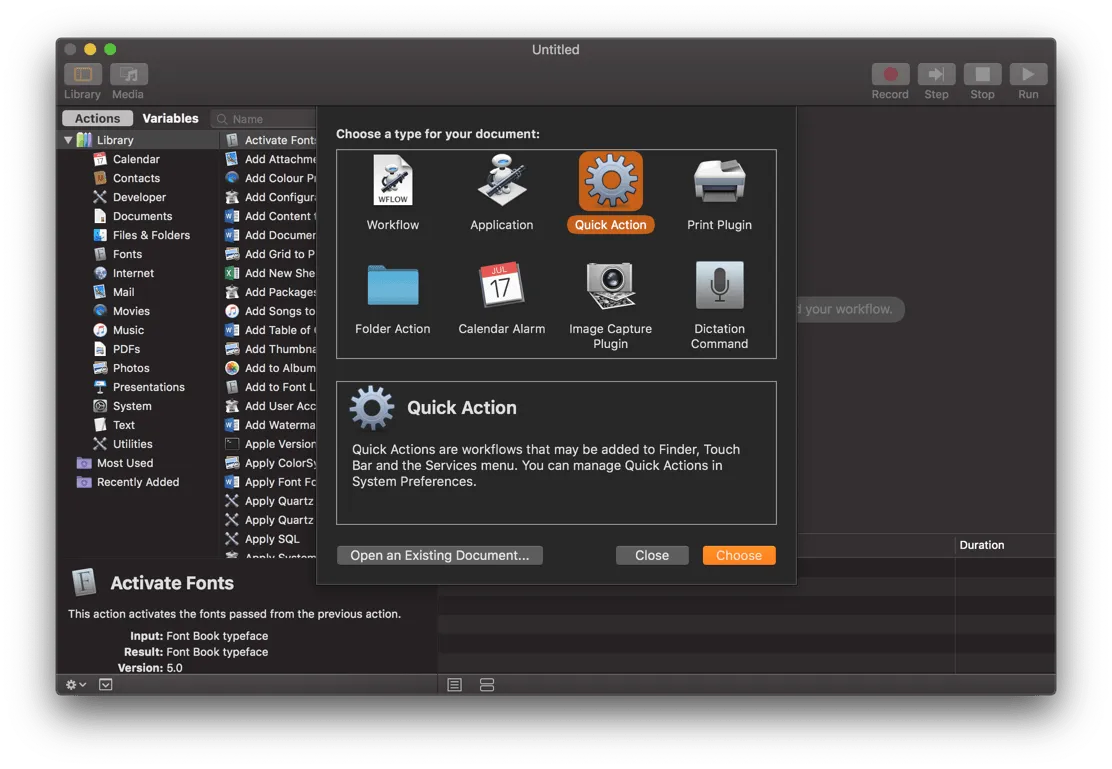
Task: Select the Movies library category
Action: pos(131,311)
